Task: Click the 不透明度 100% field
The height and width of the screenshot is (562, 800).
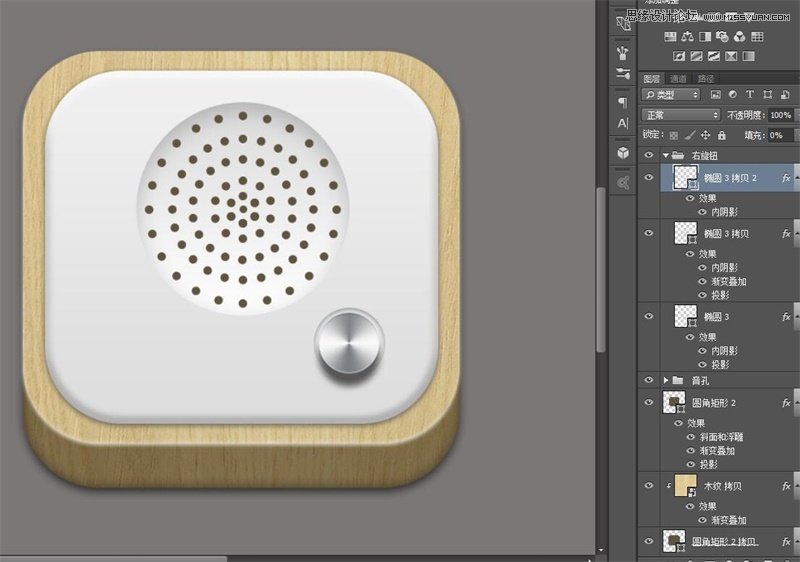Action: coord(781,115)
